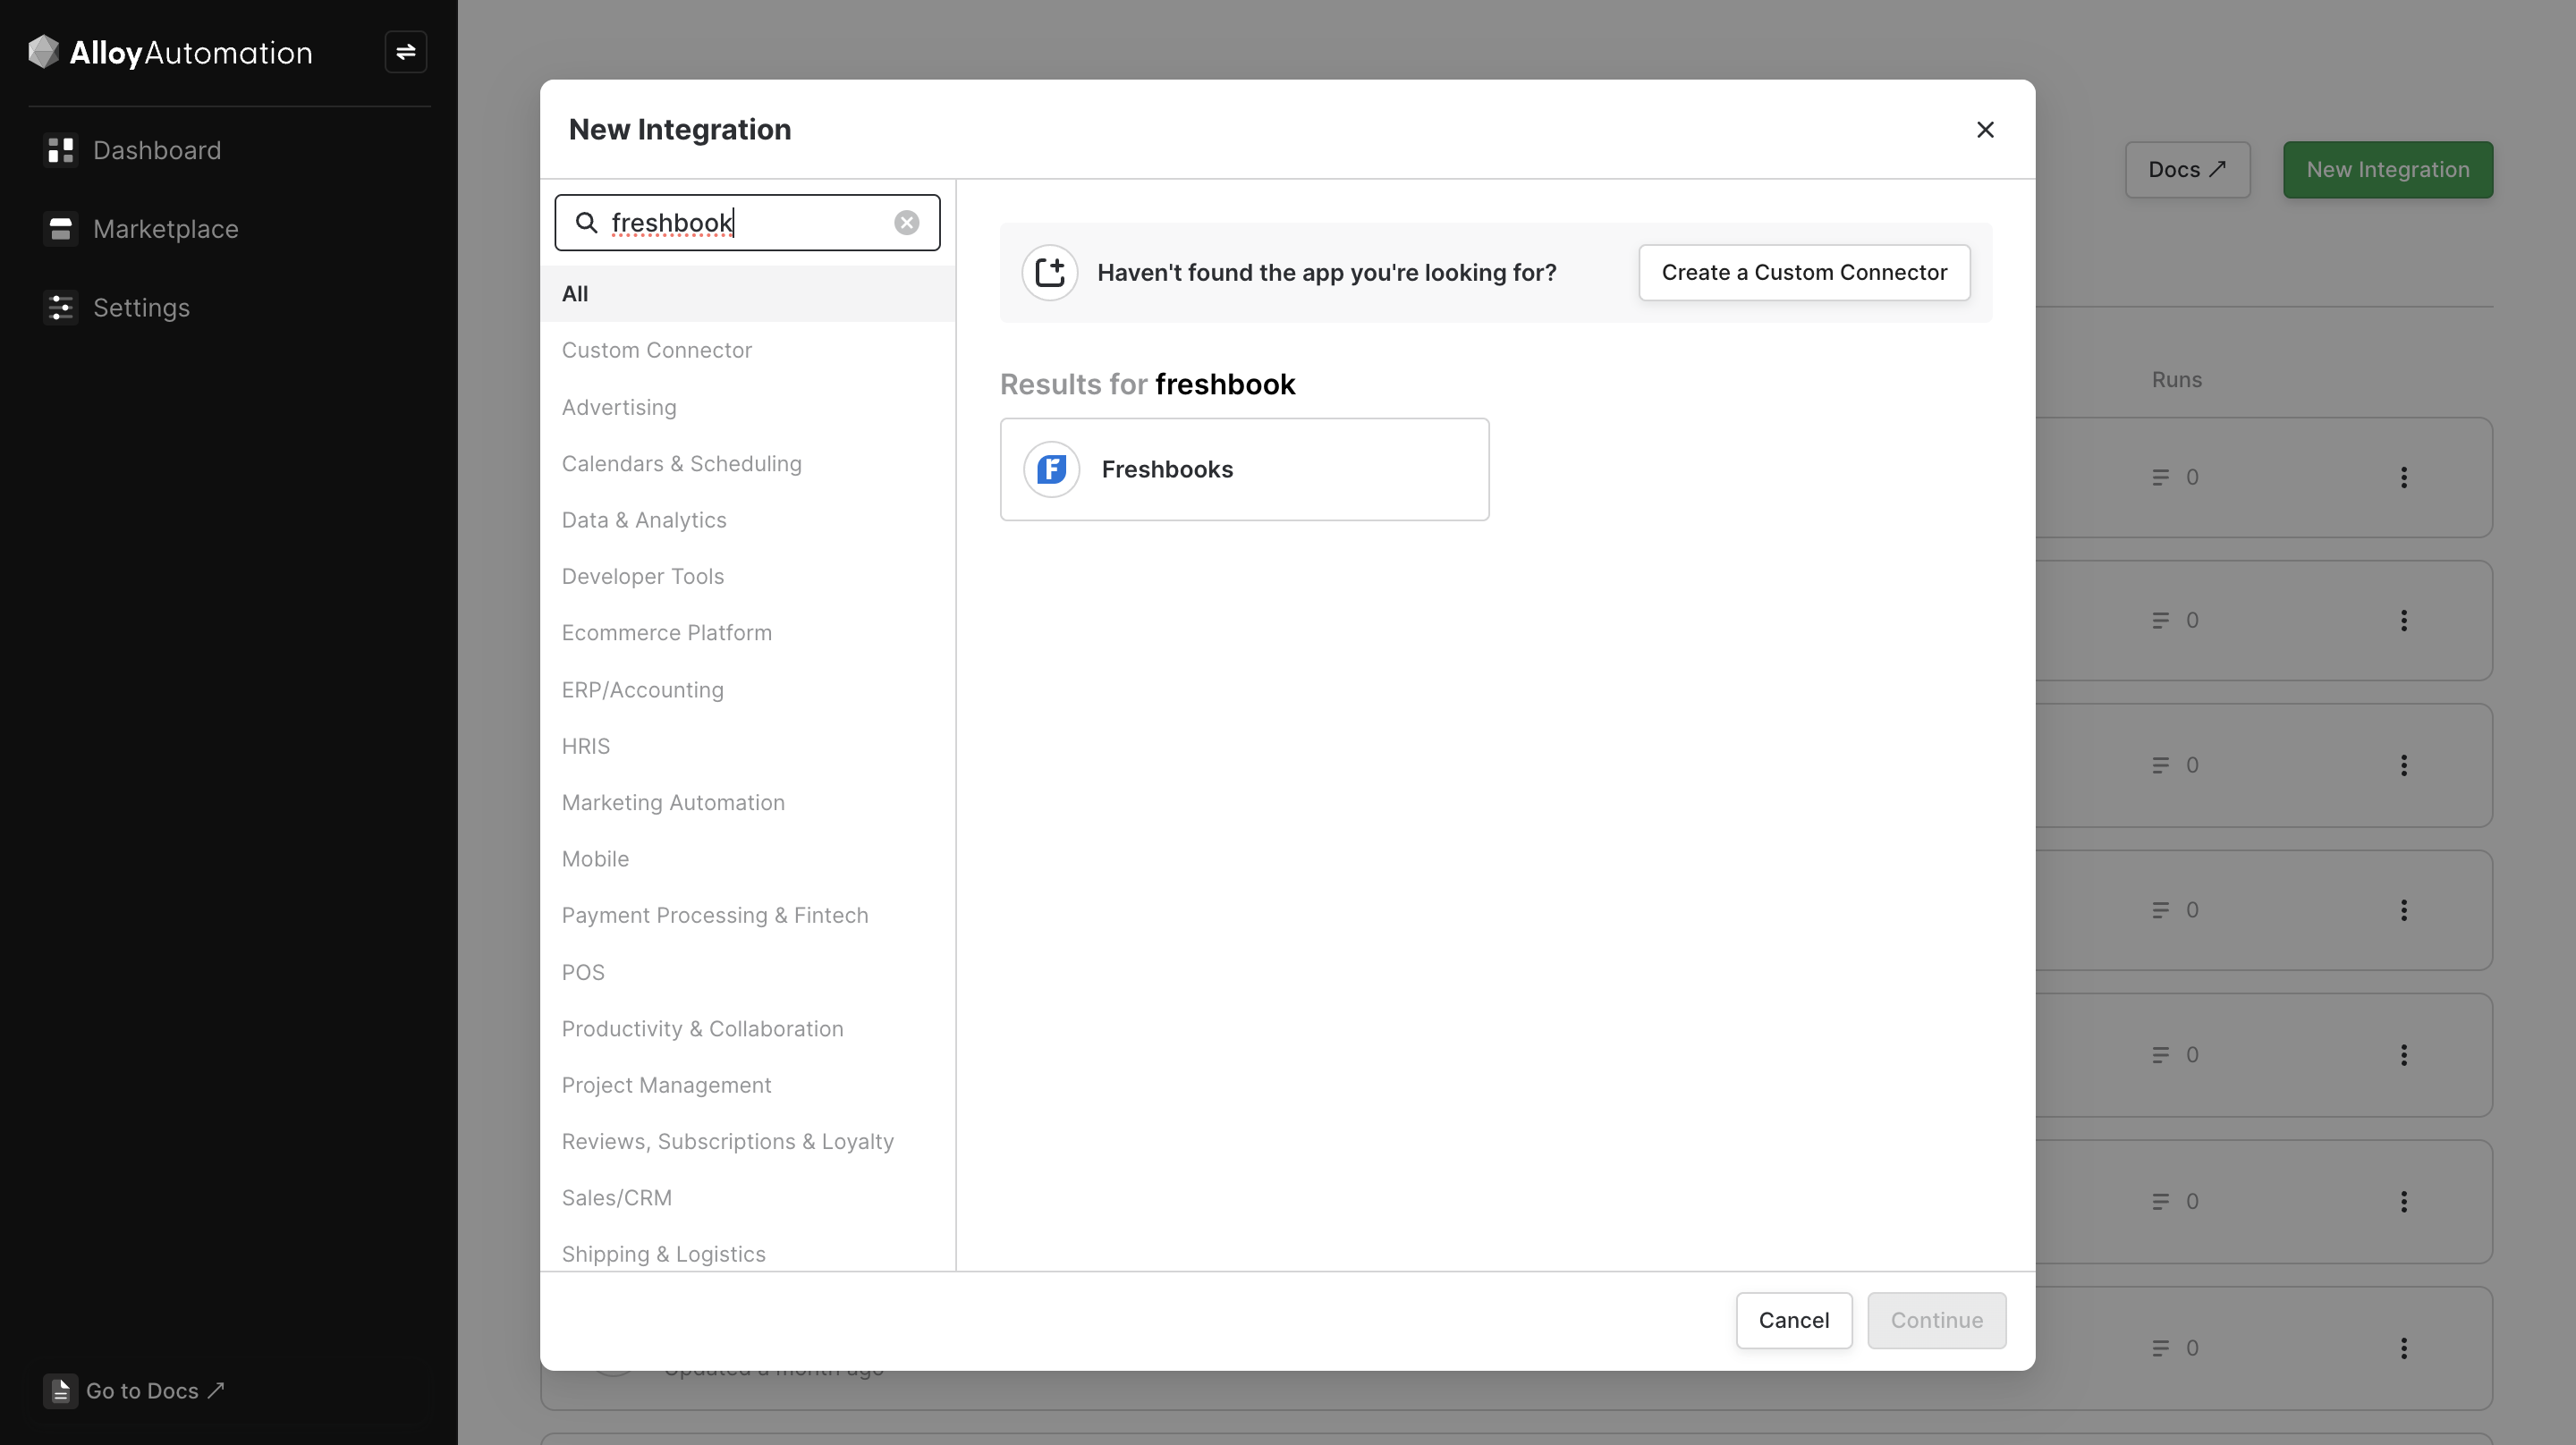Open three-dot menu in seventh integration row
This screenshot has width=2576, height=1445.
point(2404,1348)
